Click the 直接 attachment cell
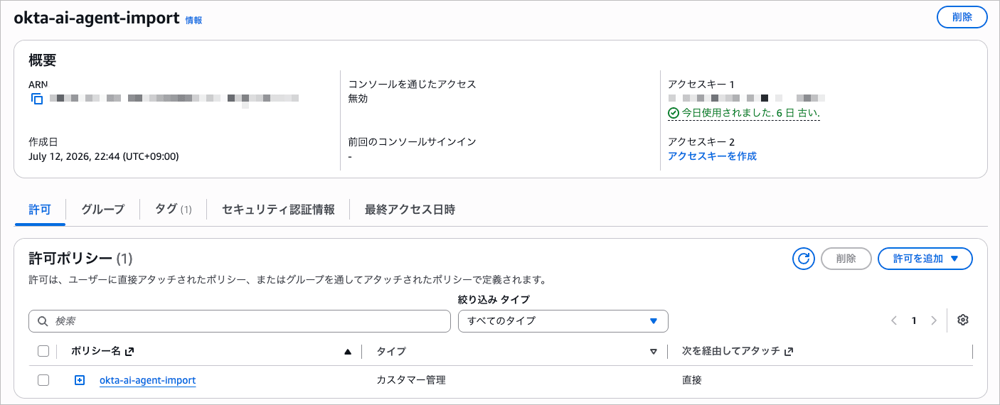 [691, 380]
